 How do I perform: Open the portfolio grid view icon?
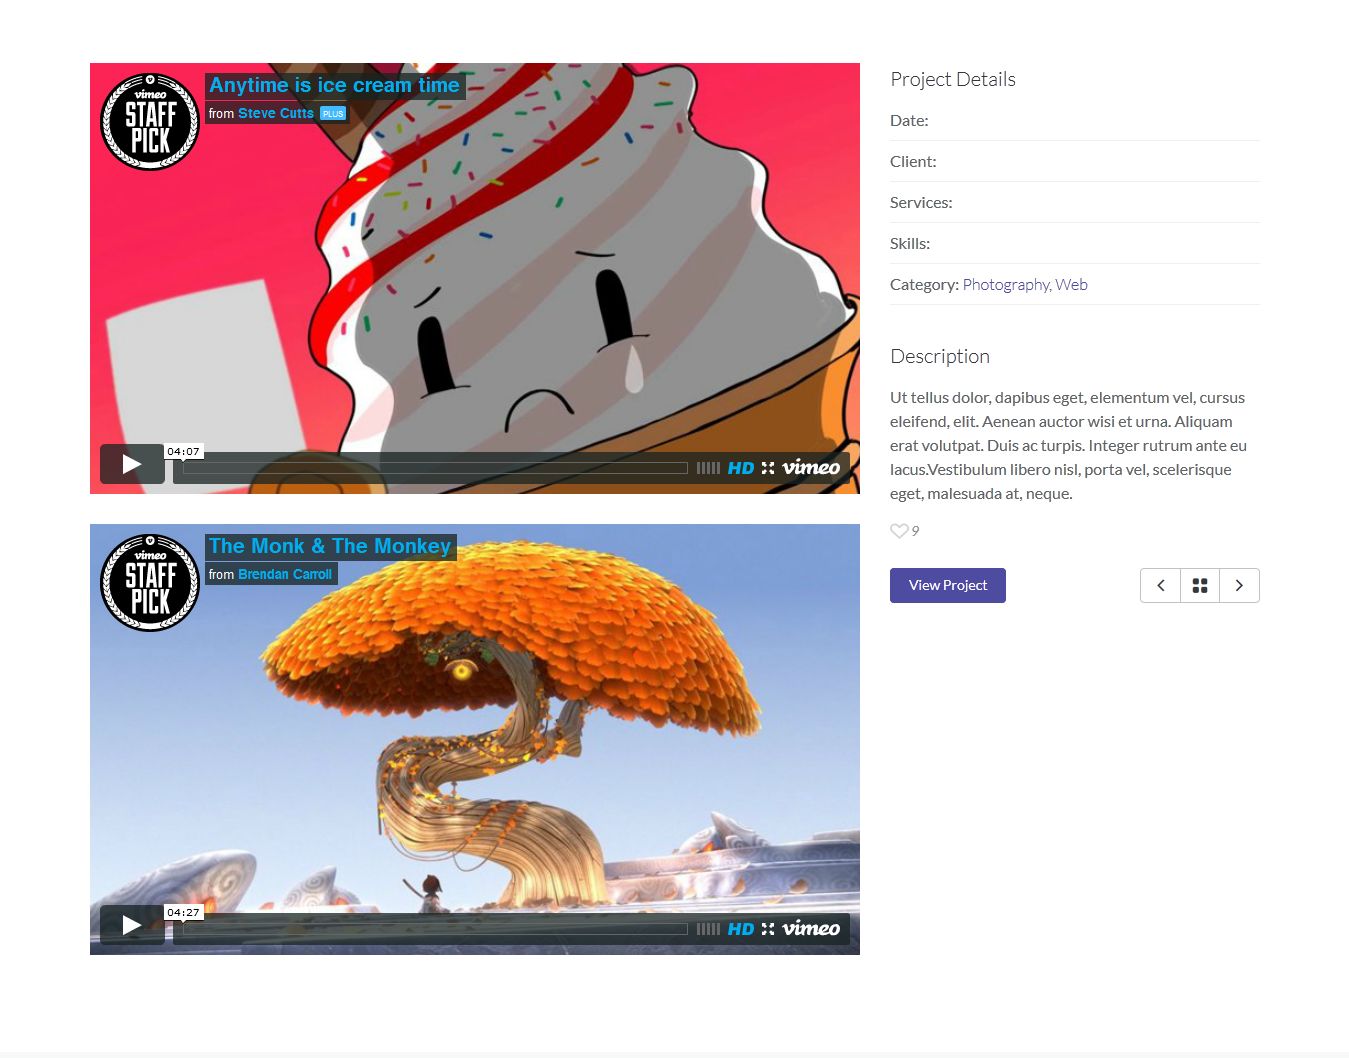(1200, 586)
